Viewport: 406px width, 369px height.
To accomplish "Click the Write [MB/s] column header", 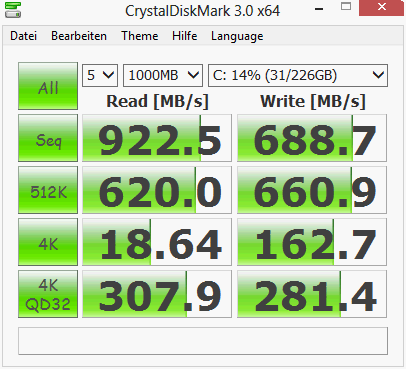I will point(313,101).
